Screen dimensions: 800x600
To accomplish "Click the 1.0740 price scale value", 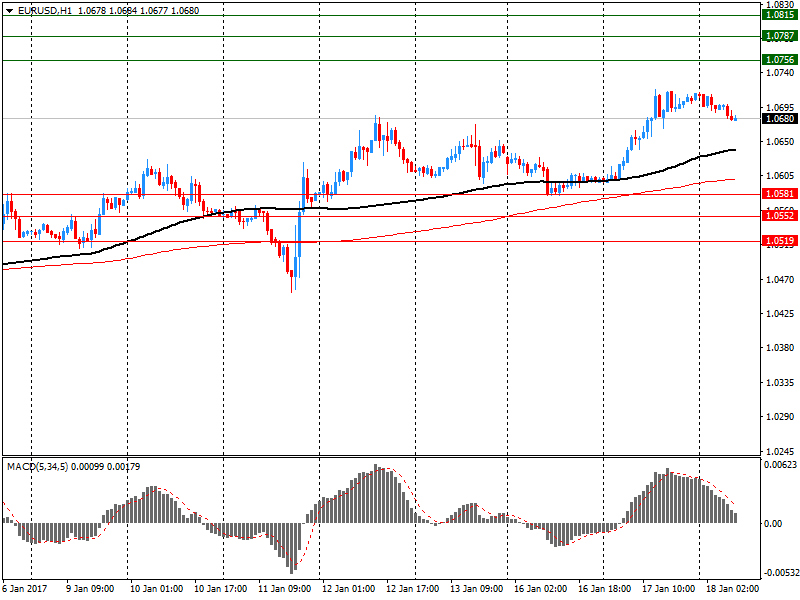I will coord(781,73).
